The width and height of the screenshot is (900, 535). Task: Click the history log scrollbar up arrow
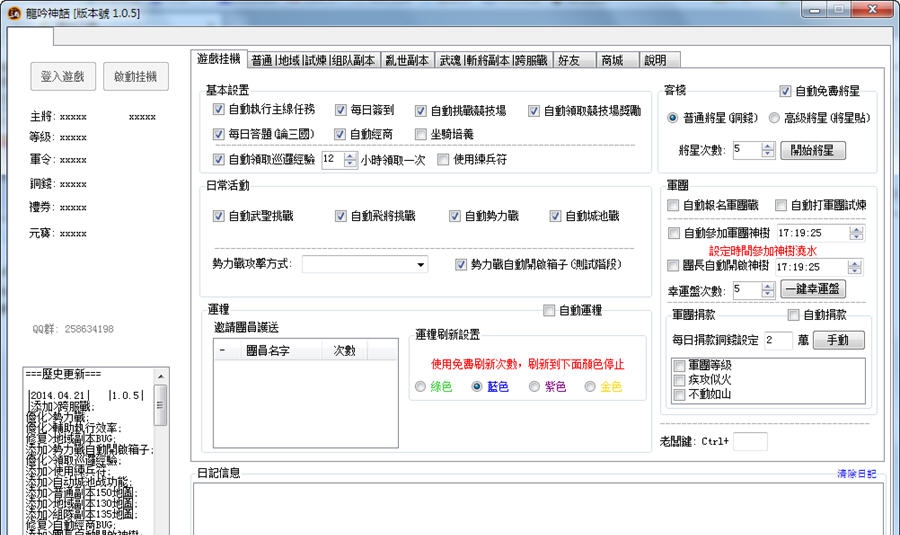tap(161, 376)
